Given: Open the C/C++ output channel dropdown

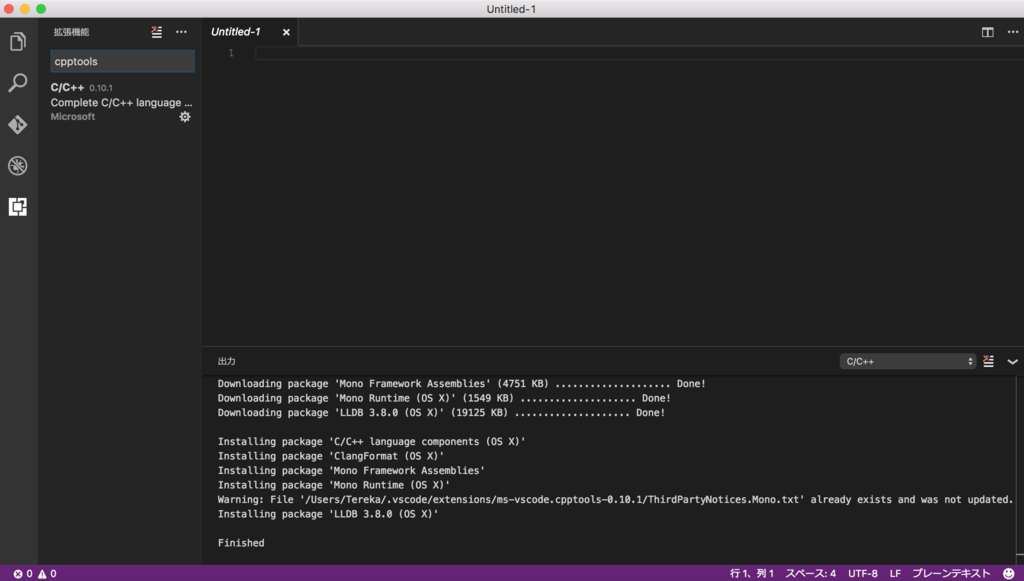Looking at the screenshot, I should pos(908,361).
